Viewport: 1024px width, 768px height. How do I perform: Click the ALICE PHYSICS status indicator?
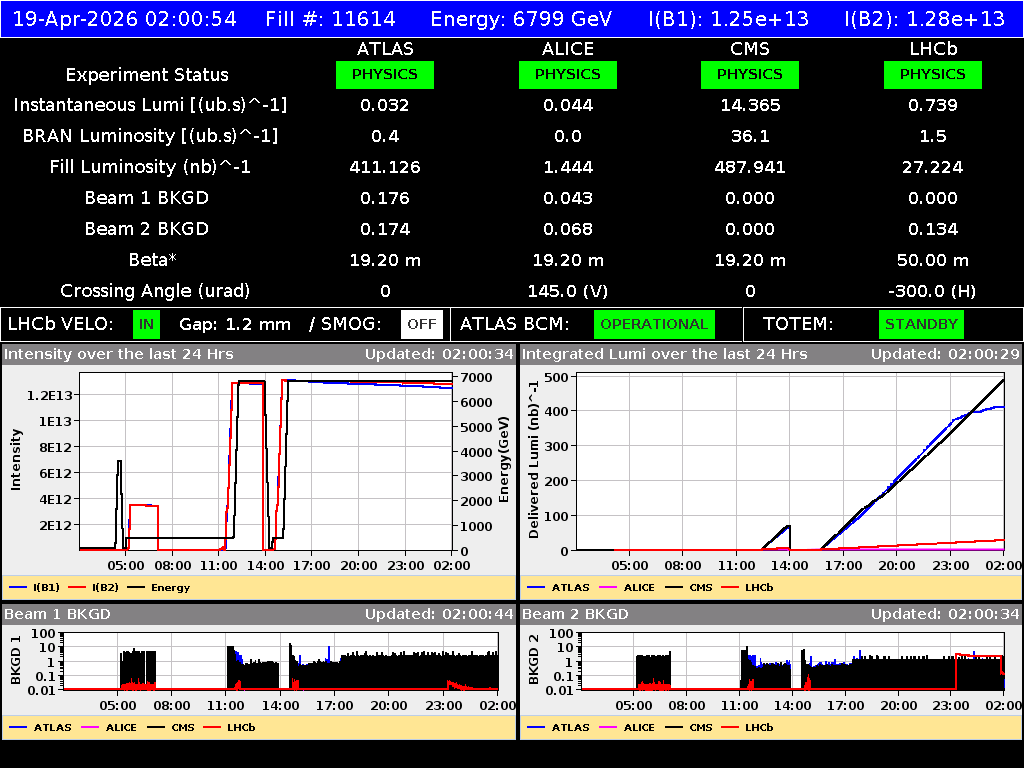(x=568, y=74)
